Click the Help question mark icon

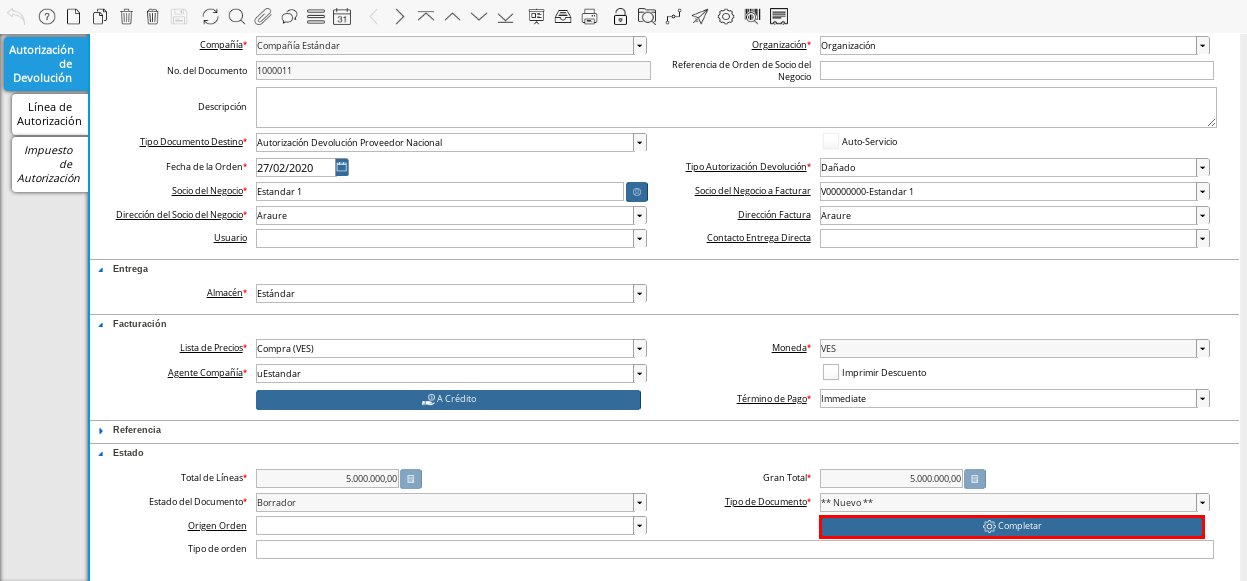tap(46, 16)
